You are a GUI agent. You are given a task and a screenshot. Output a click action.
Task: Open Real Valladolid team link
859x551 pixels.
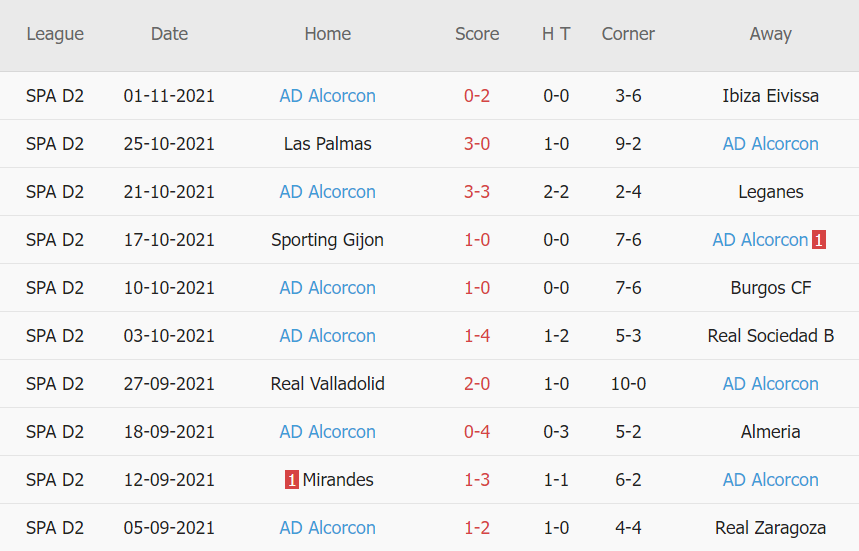pos(328,384)
